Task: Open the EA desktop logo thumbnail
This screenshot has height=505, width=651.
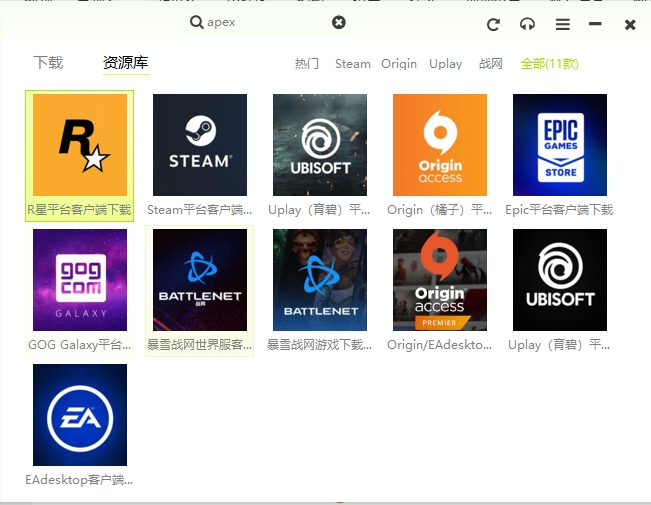Action: [80, 415]
